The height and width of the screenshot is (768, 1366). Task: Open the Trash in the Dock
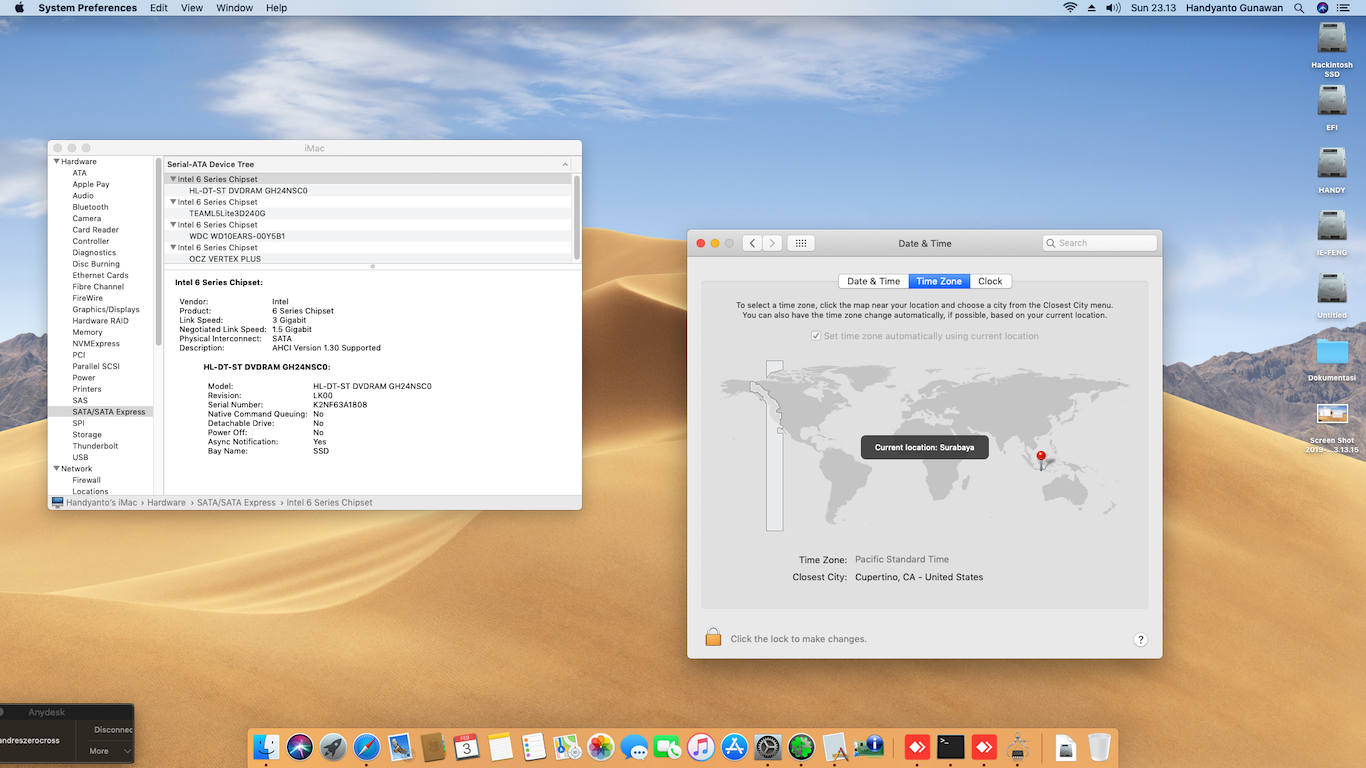pos(1099,746)
